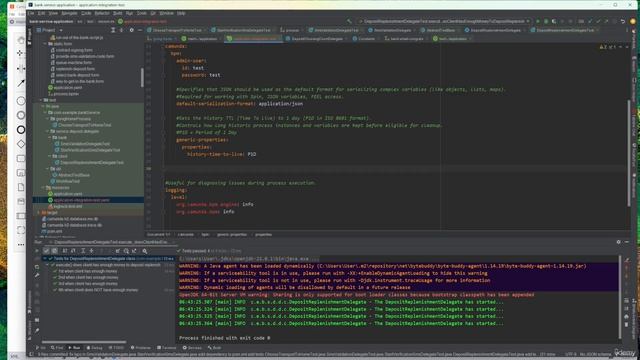Collapse all test results icon
The height and width of the screenshot is (360, 640).
91,251
